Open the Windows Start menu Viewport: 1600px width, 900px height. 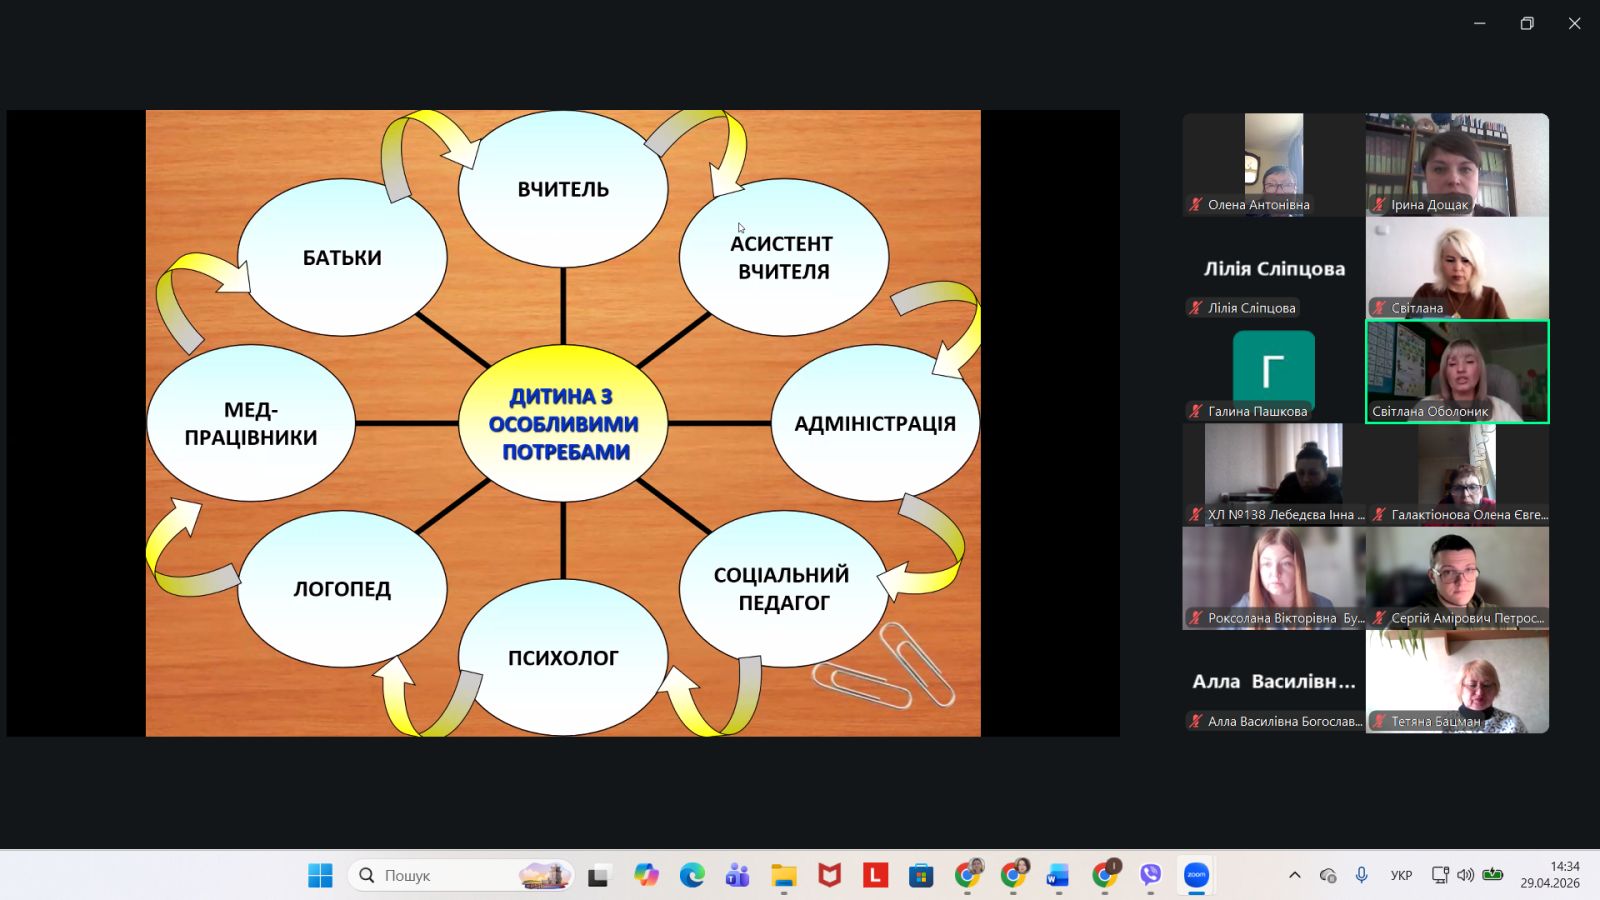(320, 875)
